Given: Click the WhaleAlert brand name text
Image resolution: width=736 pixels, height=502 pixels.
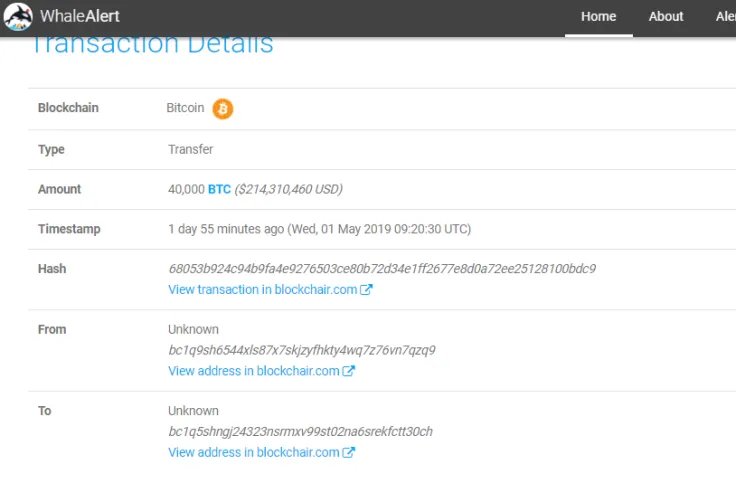Looking at the screenshot, I should point(79,17).
